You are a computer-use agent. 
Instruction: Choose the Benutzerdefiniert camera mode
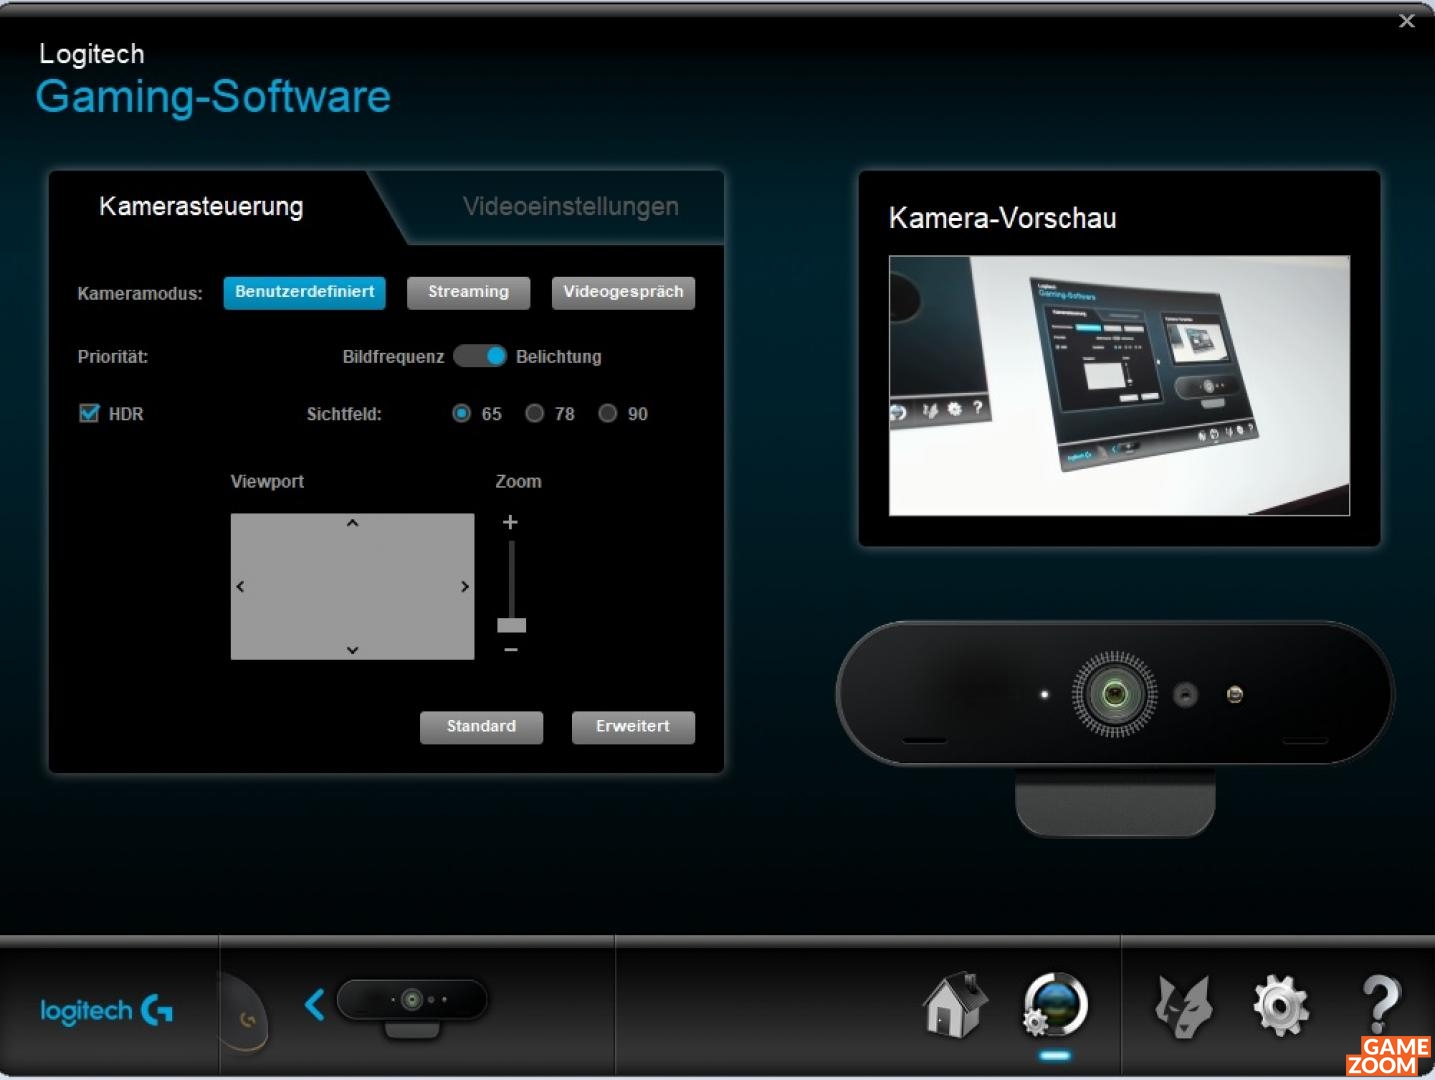click(x=304, y=292)
